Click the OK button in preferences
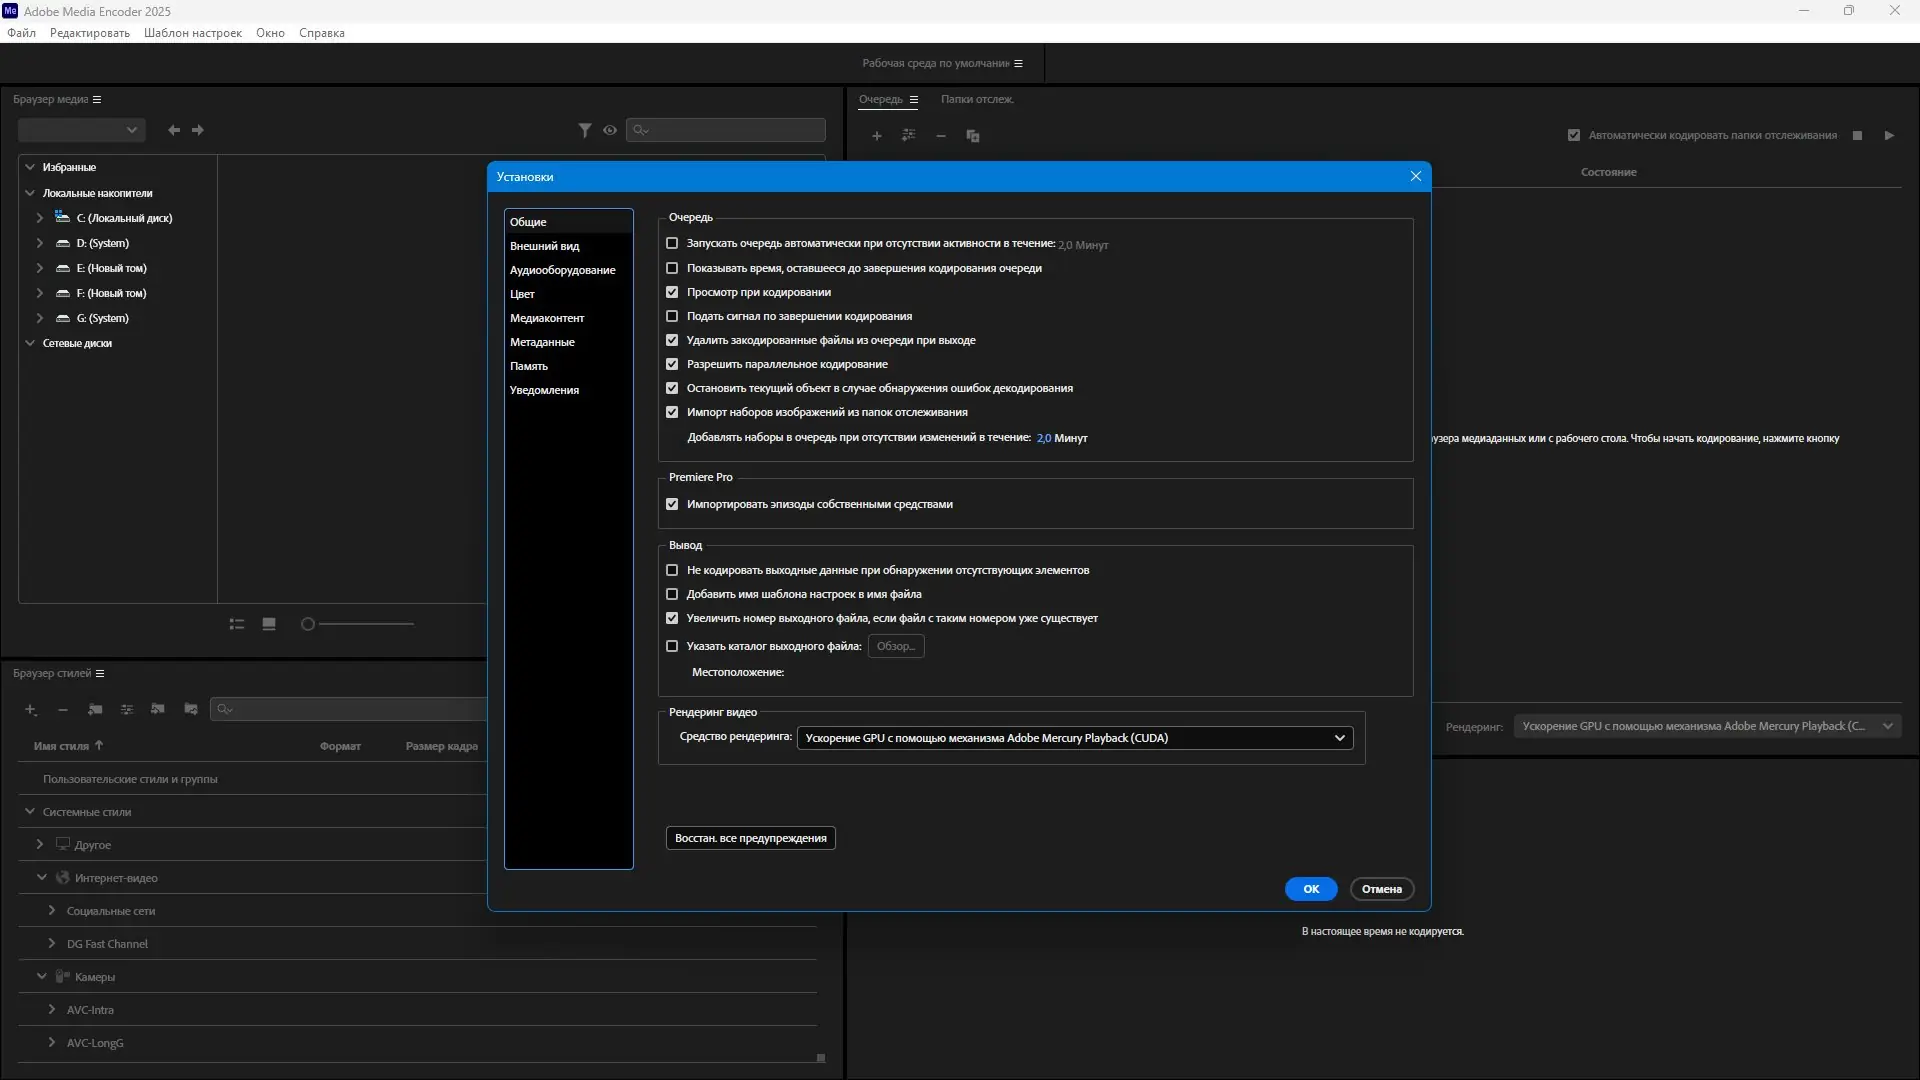Screen dimensions: 1920x1080 (1311, 889)
